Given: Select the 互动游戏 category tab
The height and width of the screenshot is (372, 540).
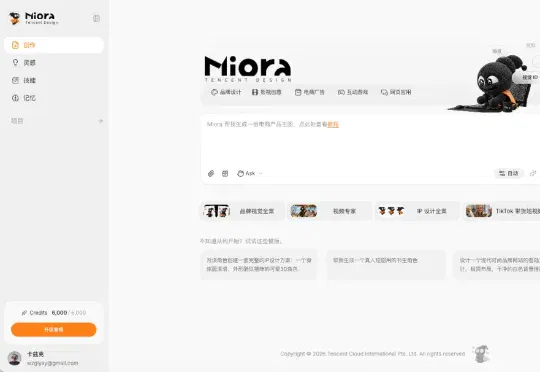Looking at the screenshot, I should click(353, 92).
